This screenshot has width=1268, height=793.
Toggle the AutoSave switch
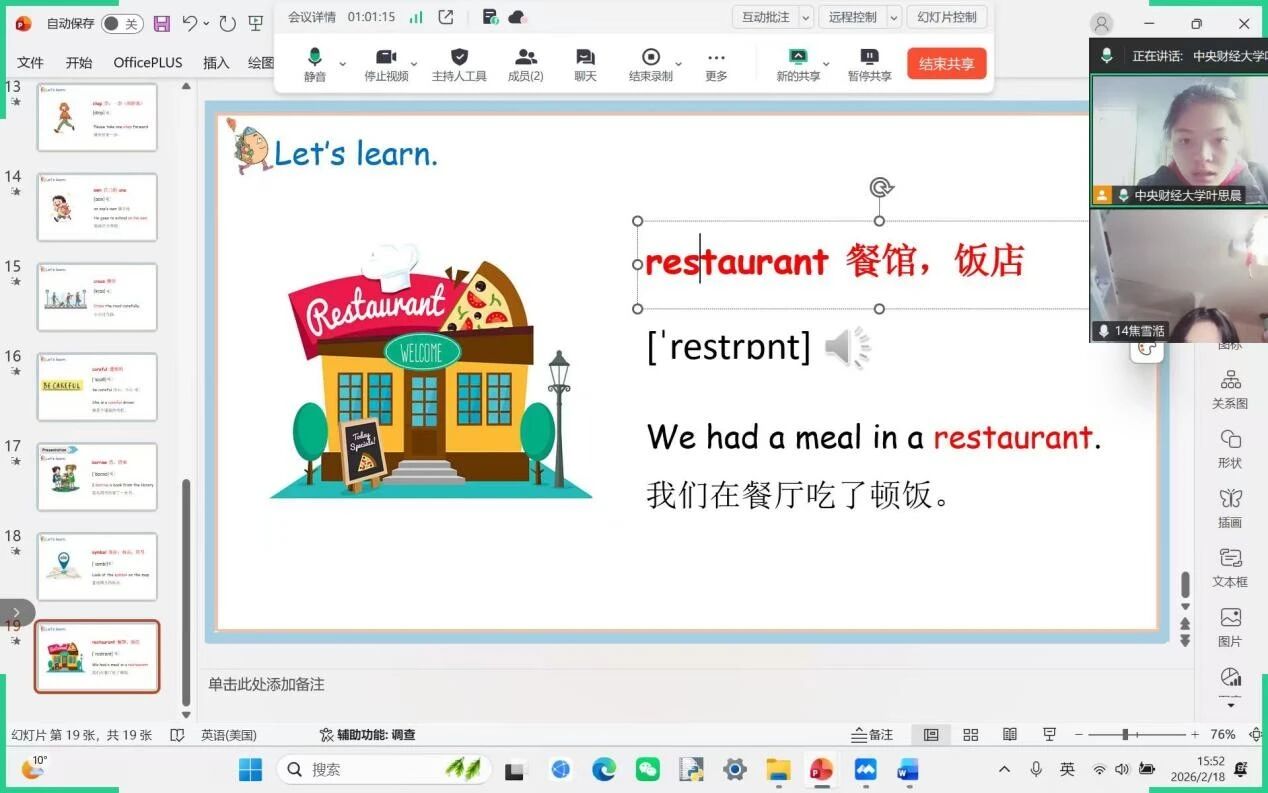(x=122, y=23)
